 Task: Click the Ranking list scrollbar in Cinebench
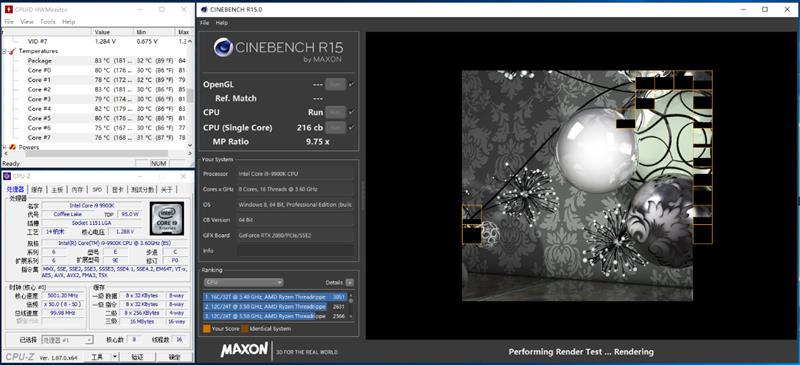pos(350,306)
